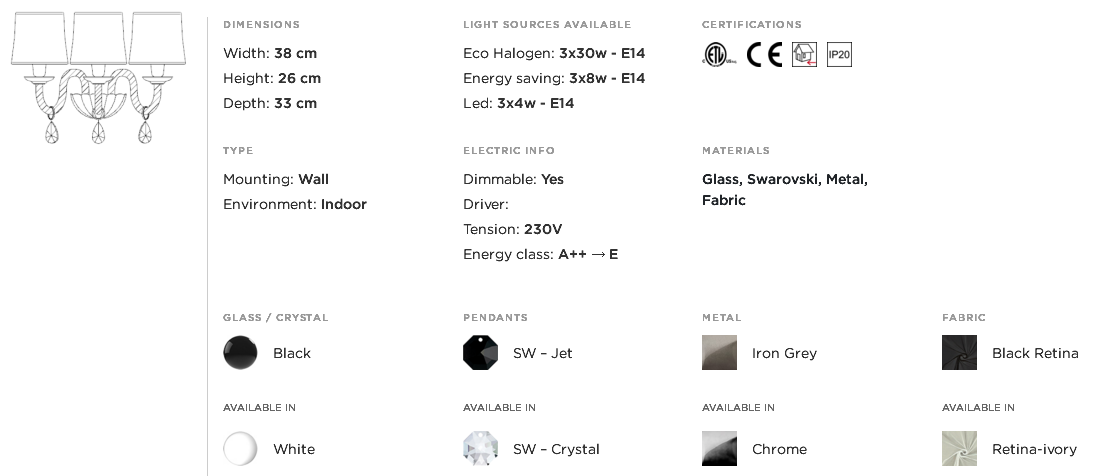Open the wall lamp line drawing thumbnail
This screenshot has height=476, width=1093.
98,77
